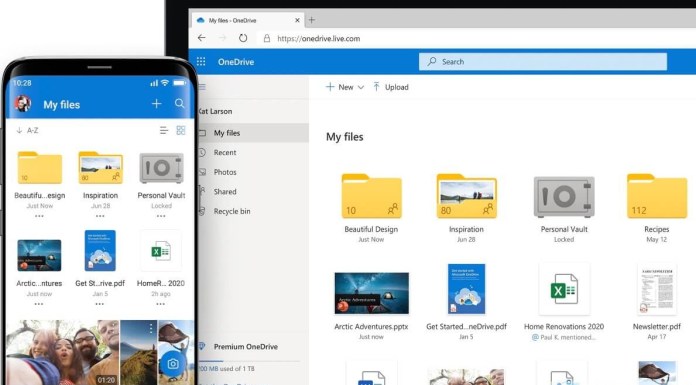Image resolution: width=696 pixels, height=385 pixels.
Task: Reload the page with the refresh icon
Action: (x=243, y=38)
